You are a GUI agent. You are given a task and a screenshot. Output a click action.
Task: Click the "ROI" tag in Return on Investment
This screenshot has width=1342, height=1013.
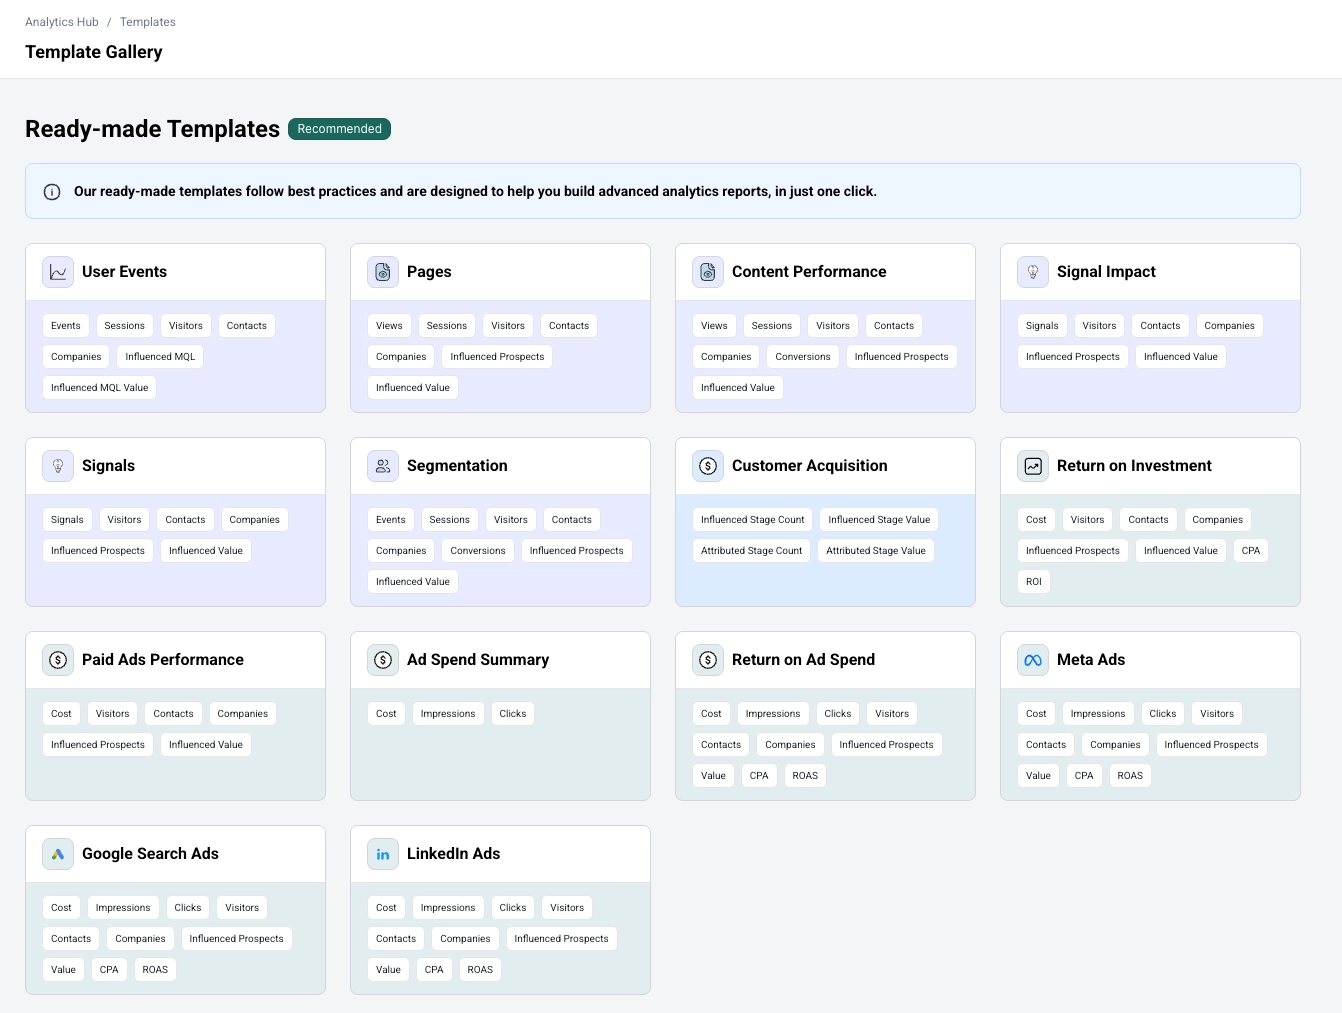[x=1034, y=582]
